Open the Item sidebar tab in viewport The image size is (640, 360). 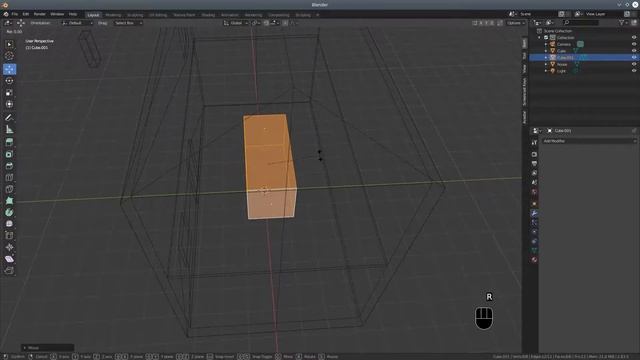524,43
